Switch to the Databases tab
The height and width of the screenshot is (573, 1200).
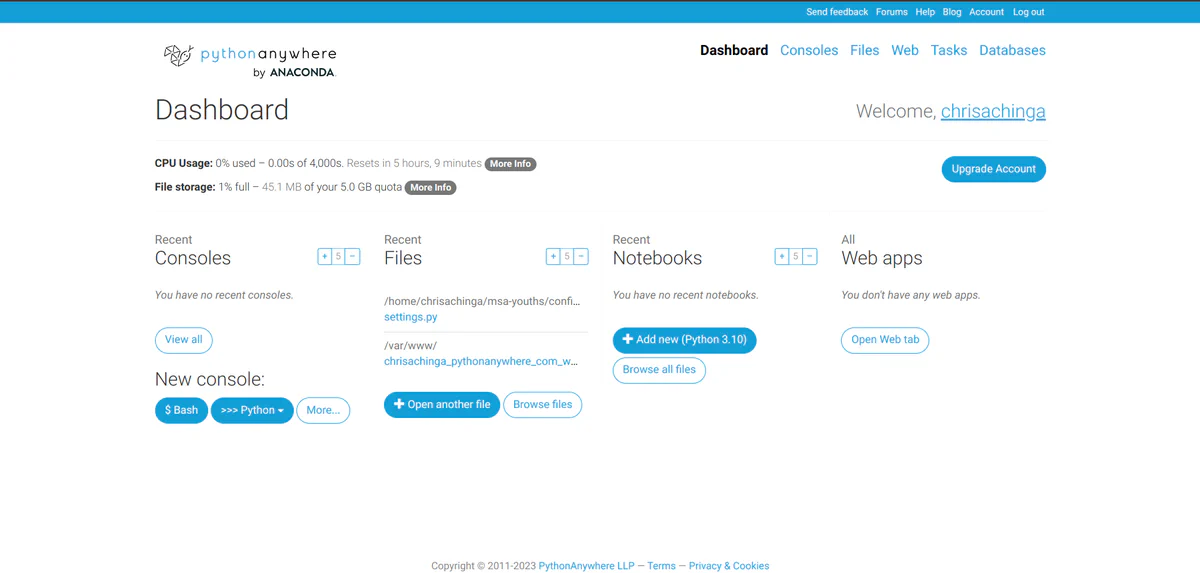[x=1012, y=50]
